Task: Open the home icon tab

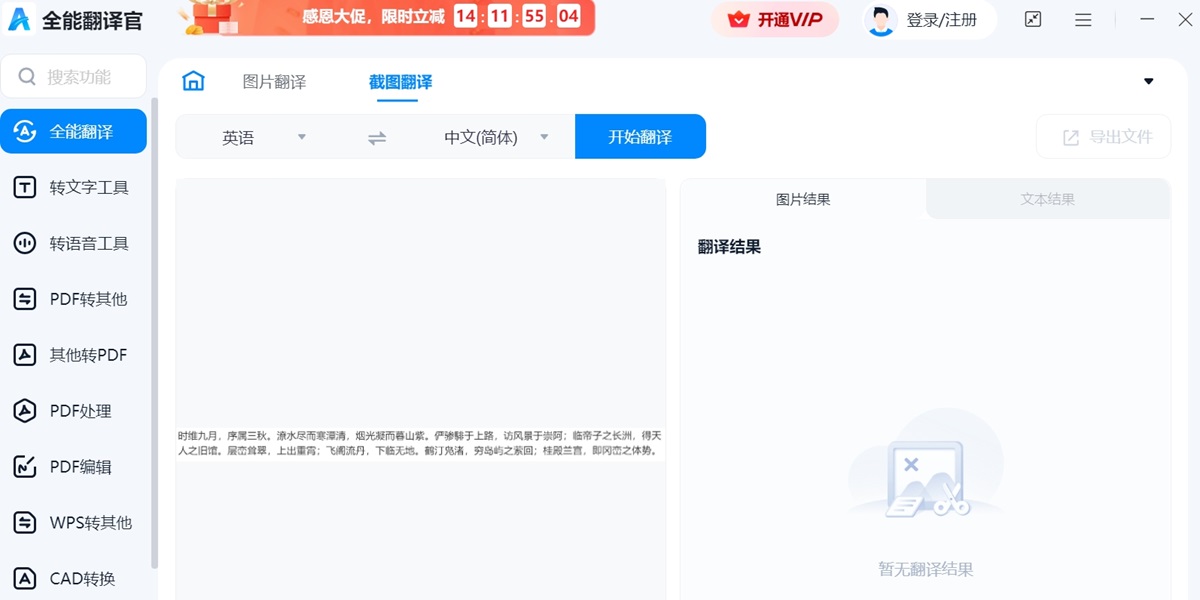Action: pos(193,81)
